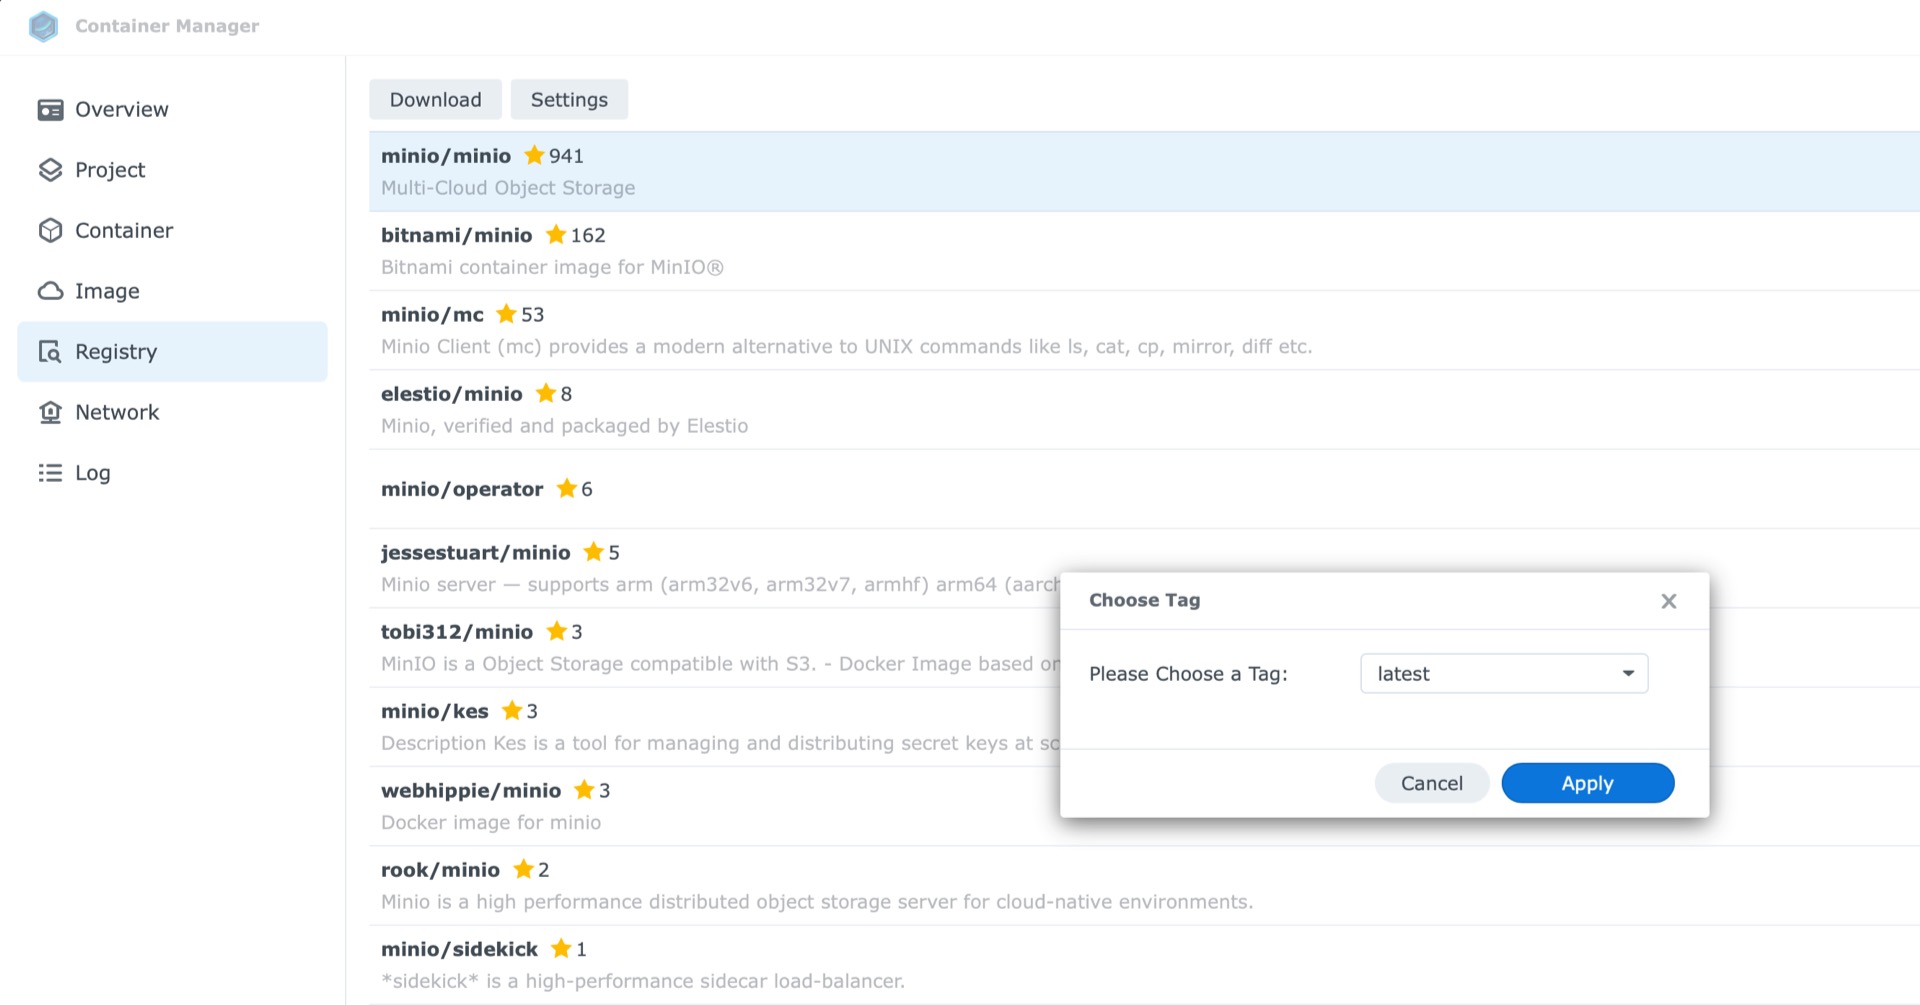Open registry Settings button
Image resolution: width=1920 pixels, height=1005 pixels.
(569, 99)
